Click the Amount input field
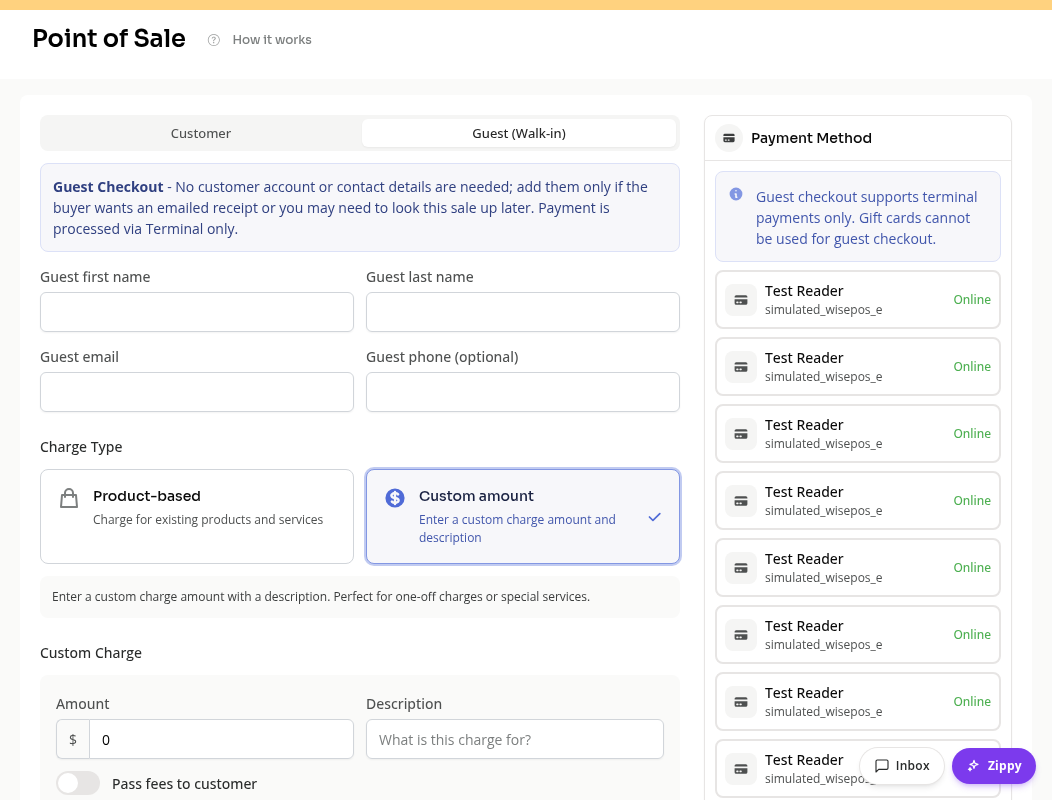Image resolution: width=1052 pixels, height=800 pixels. coord(221,740)
